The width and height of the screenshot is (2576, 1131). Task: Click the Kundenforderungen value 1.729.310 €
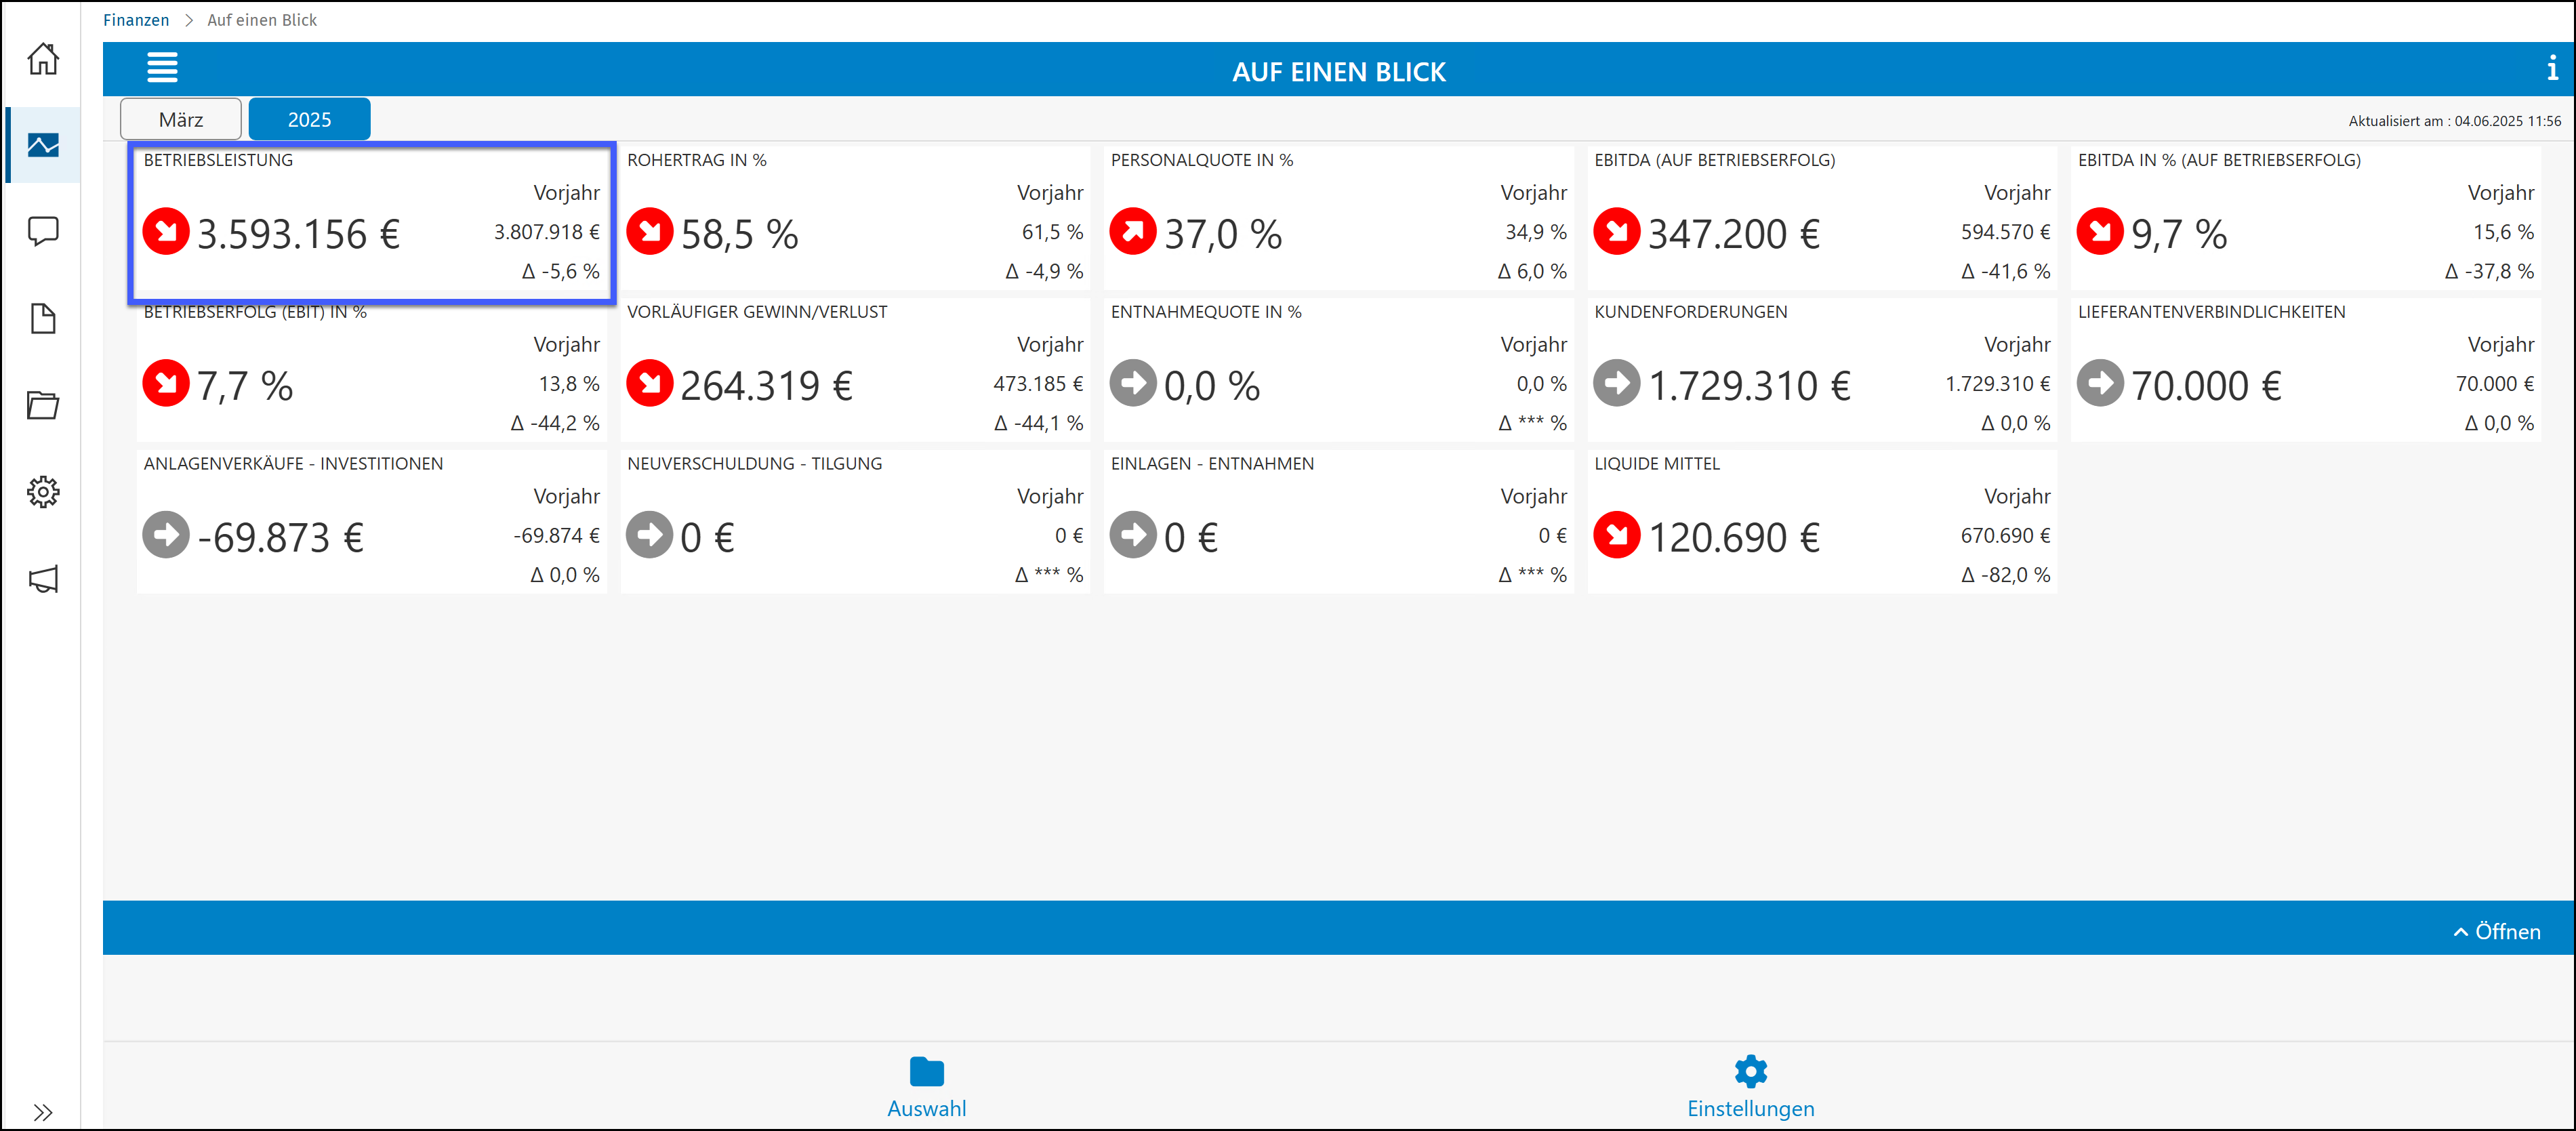click(1749, 387)
